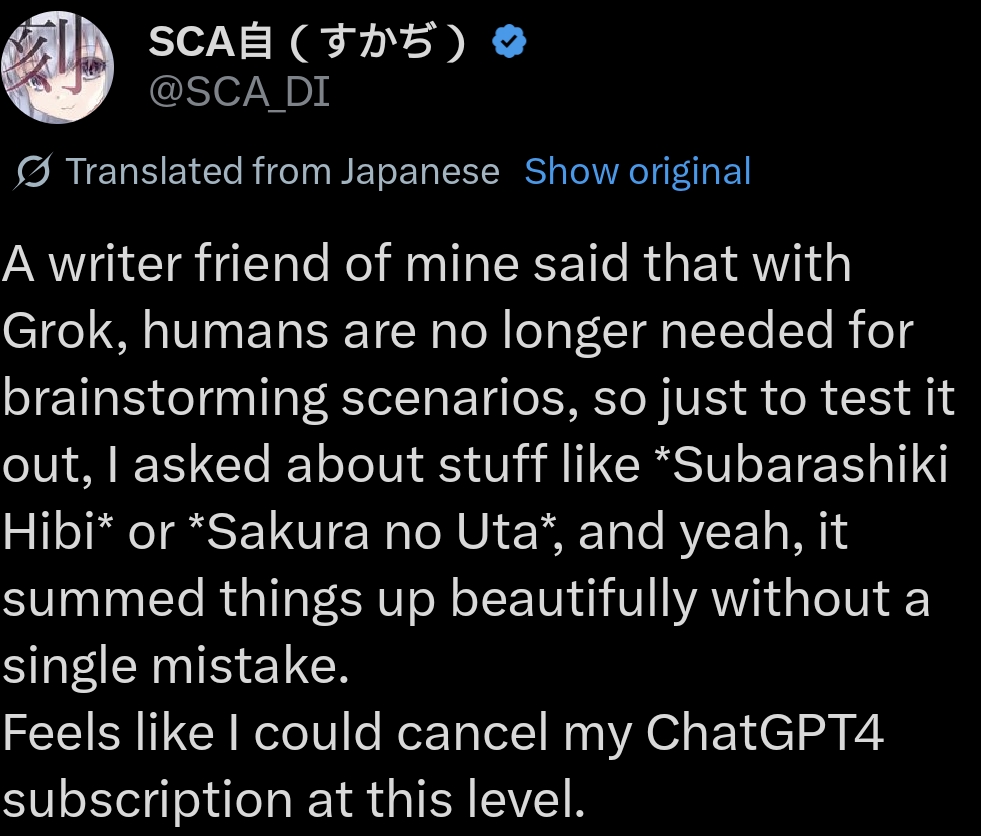
Task: Click the last line 'subscription at this level.'
Action: click(292, 800)
